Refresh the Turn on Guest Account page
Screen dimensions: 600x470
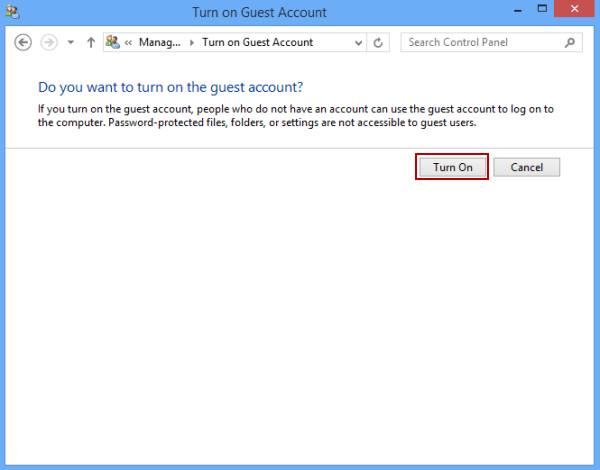pyautogui.click(x=378, y=43)
